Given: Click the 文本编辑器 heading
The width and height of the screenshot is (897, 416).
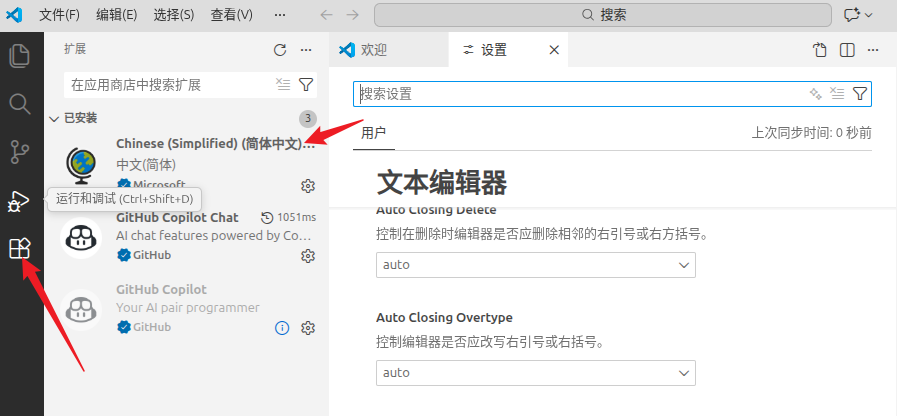Looking at the screenshot, I should (442, 183).
